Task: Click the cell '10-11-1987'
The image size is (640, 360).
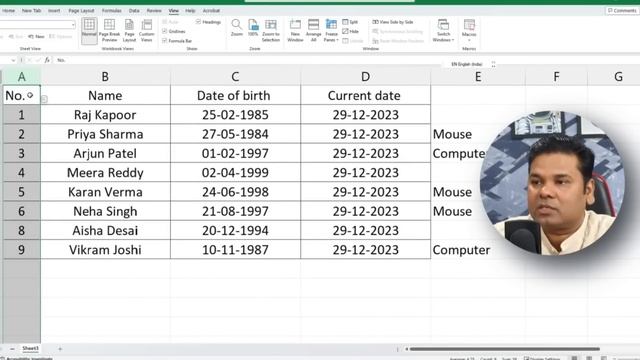Action: point(235,250)
